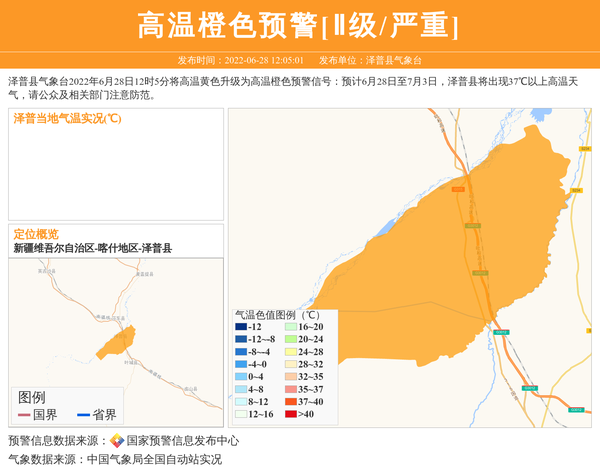
Task: Click the >40 red legend swatch
Action: pos(290,414)
